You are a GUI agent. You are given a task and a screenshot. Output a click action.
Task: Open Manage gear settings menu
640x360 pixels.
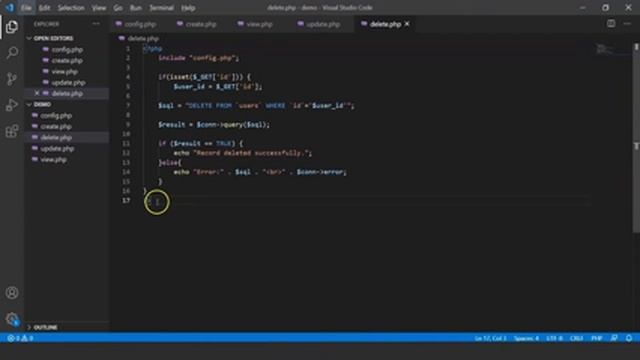(12, 319)
